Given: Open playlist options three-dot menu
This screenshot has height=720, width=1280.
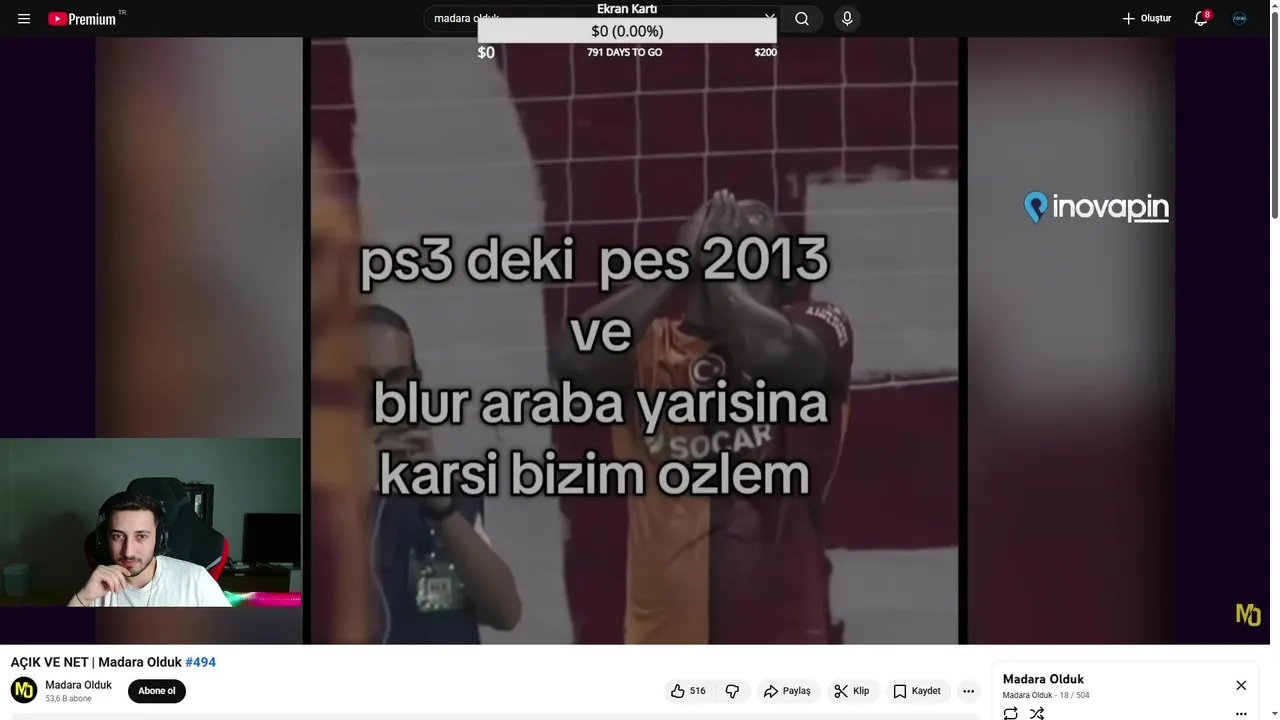Looking at the screenshot, I should [x=1241, y=713].
